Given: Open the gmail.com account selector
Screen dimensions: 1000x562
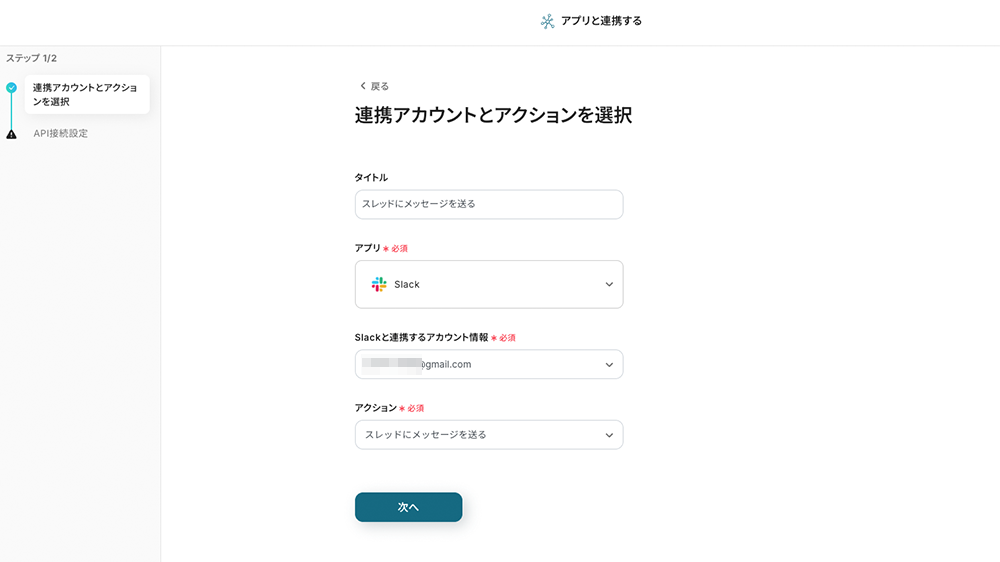Looking at the screenshot, I should (489, 365).
